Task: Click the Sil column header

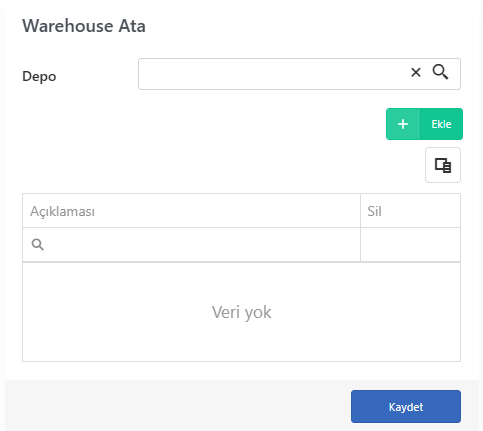Action: pos(410,211)
